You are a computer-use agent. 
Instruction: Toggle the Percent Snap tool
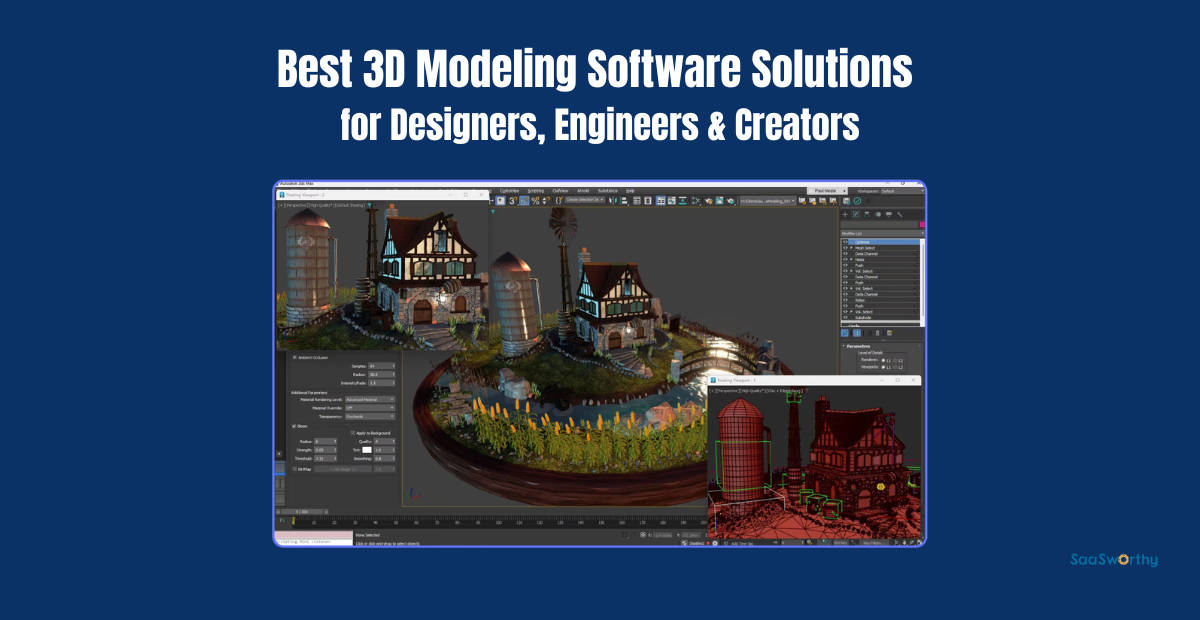pyautogui.click(x=535, y=201)
